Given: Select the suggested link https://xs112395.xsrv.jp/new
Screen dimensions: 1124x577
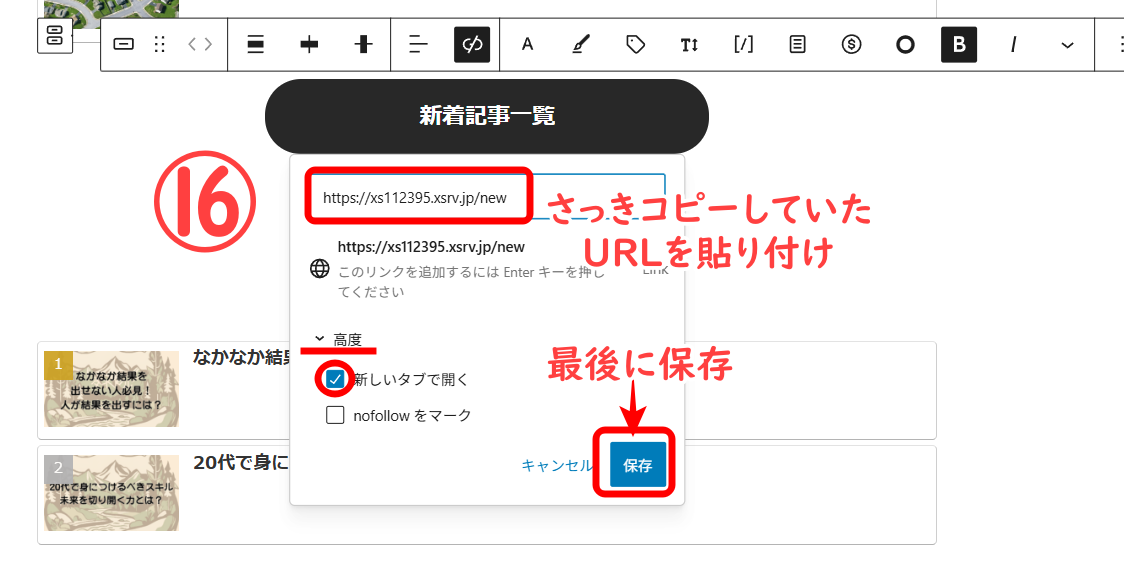Looking at the screenshot, I should coord(431,247).
